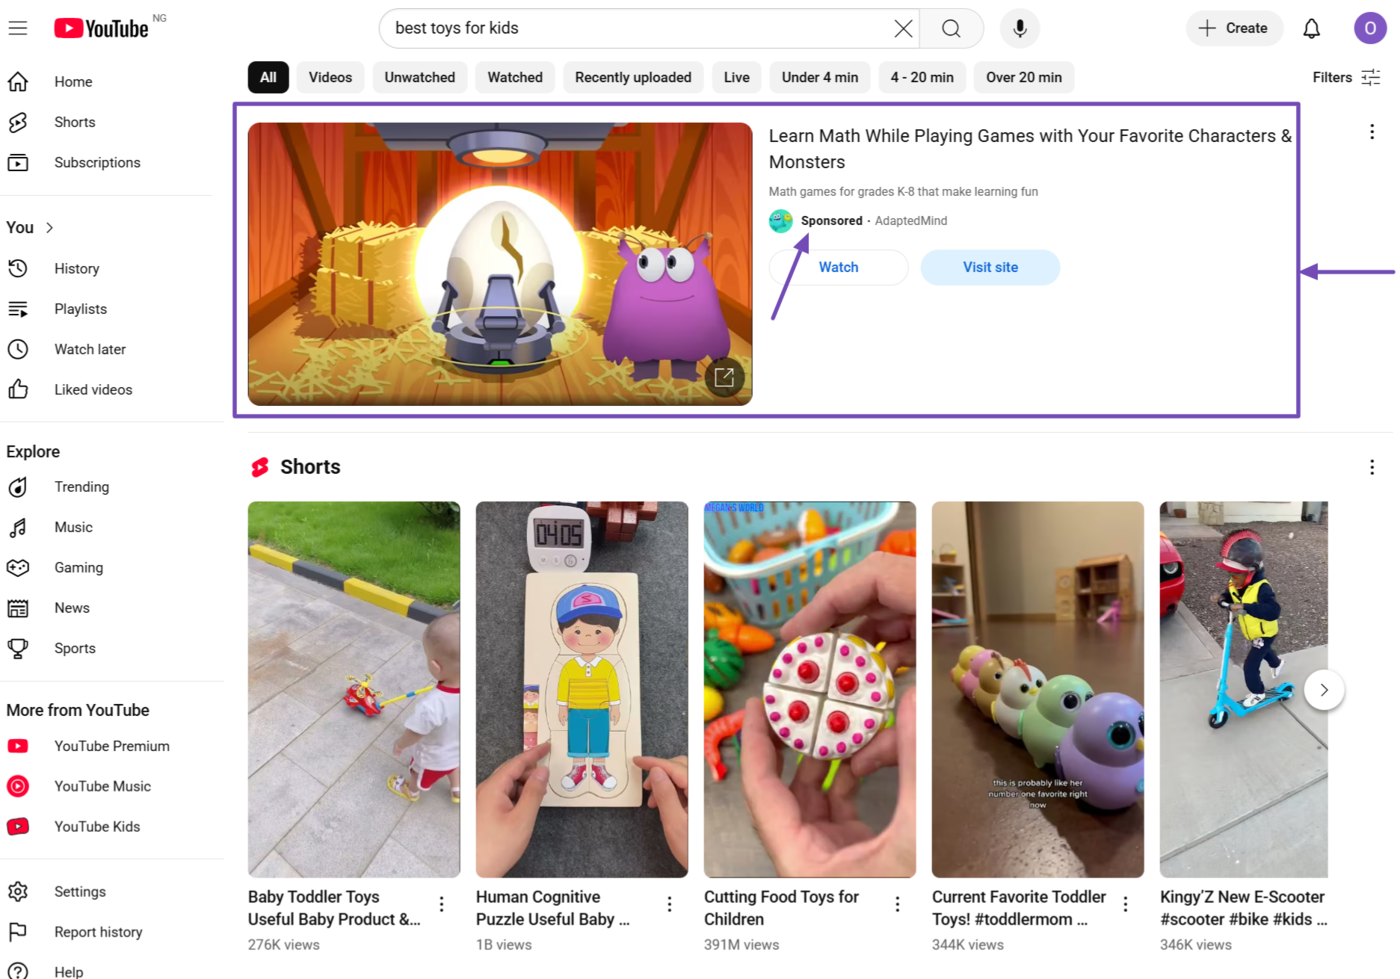1400x979 pixels.
Task: Go to Shorts in sidebar
Action: click(x=74, y=122)
